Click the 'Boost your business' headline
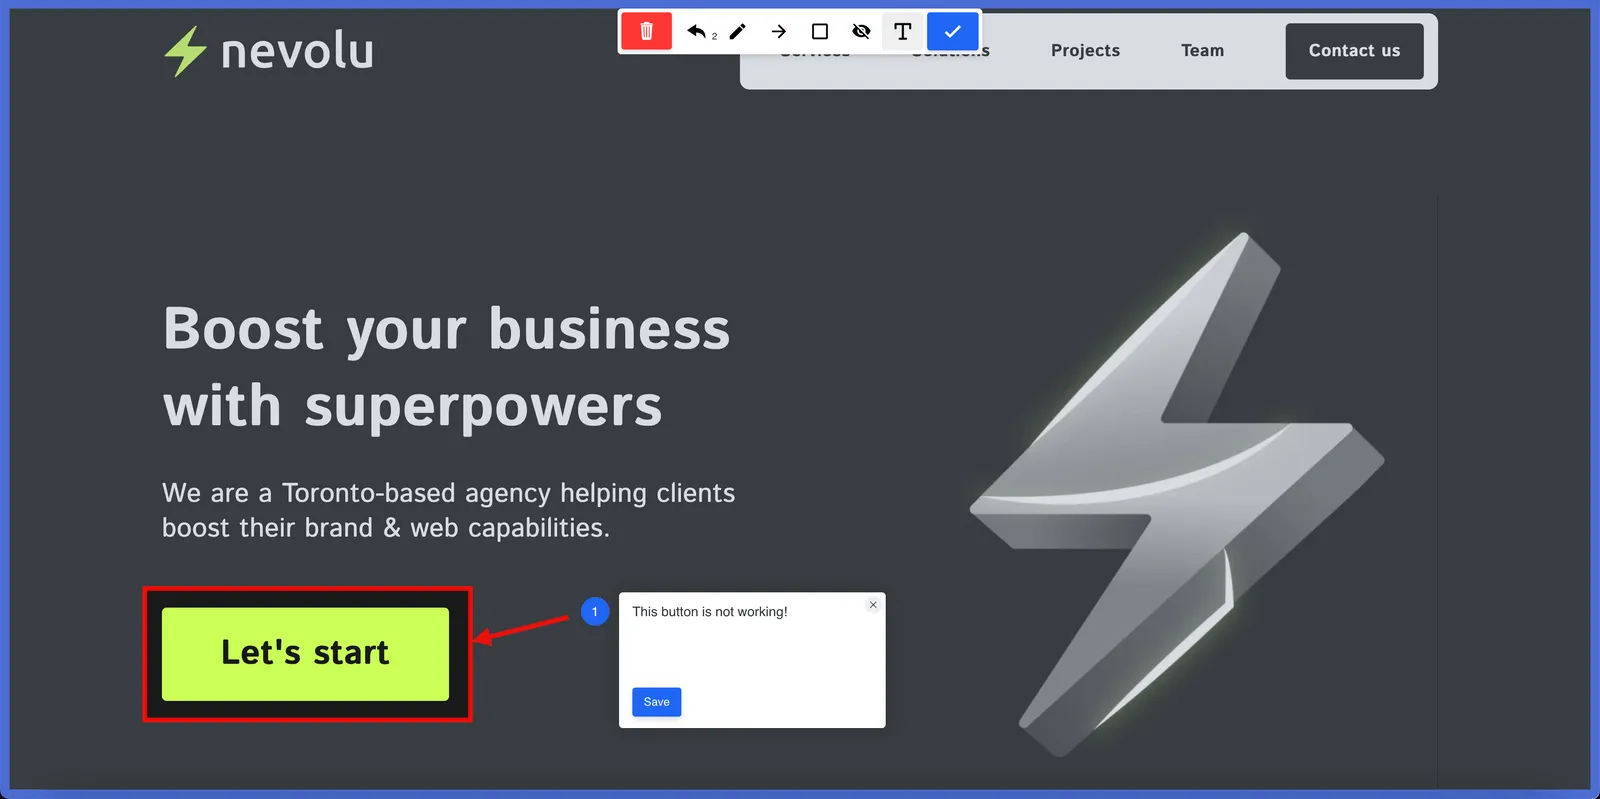The width and height of the screenshot is (1600, 799). point(446,329)
